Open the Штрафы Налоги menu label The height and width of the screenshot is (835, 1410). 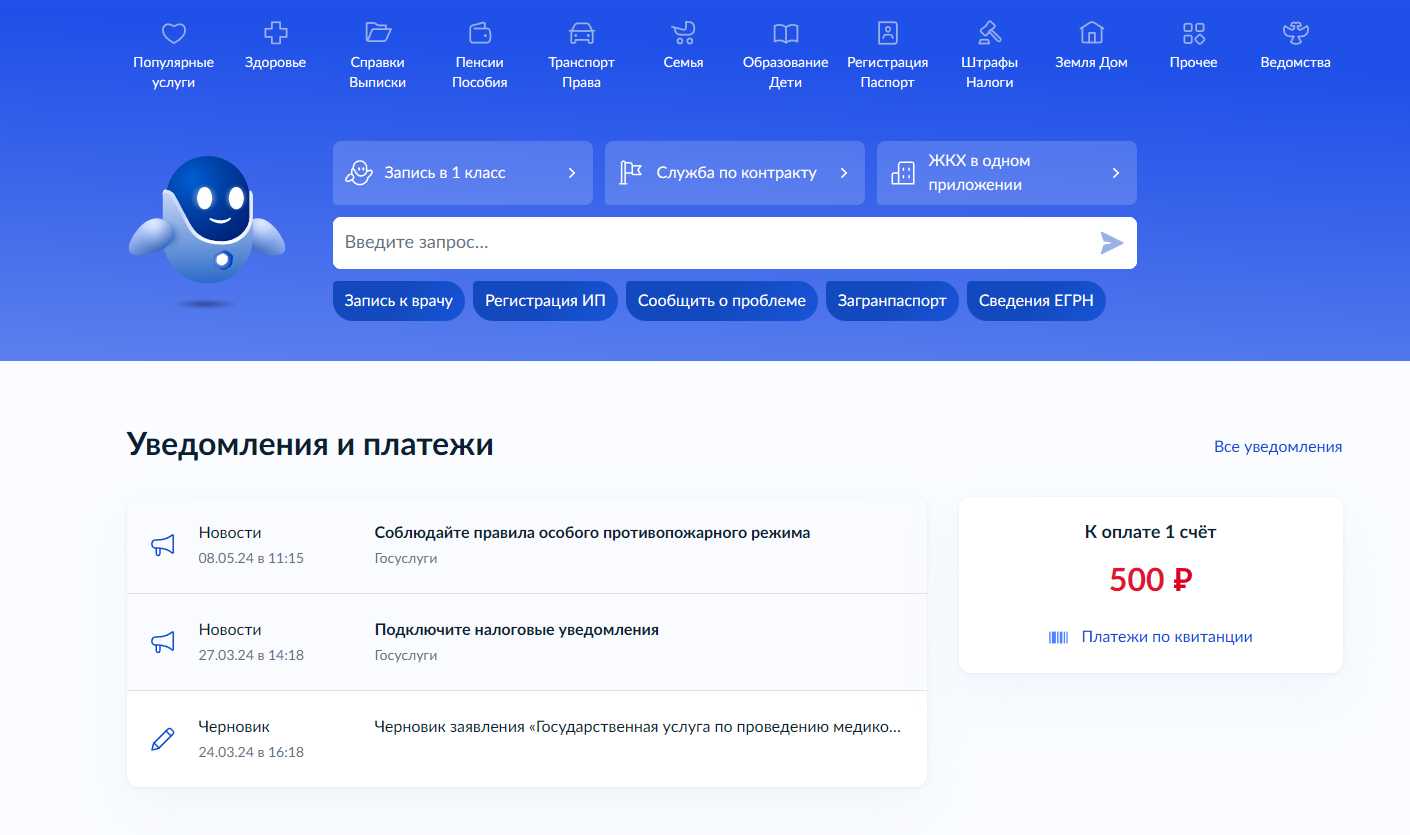990,72
